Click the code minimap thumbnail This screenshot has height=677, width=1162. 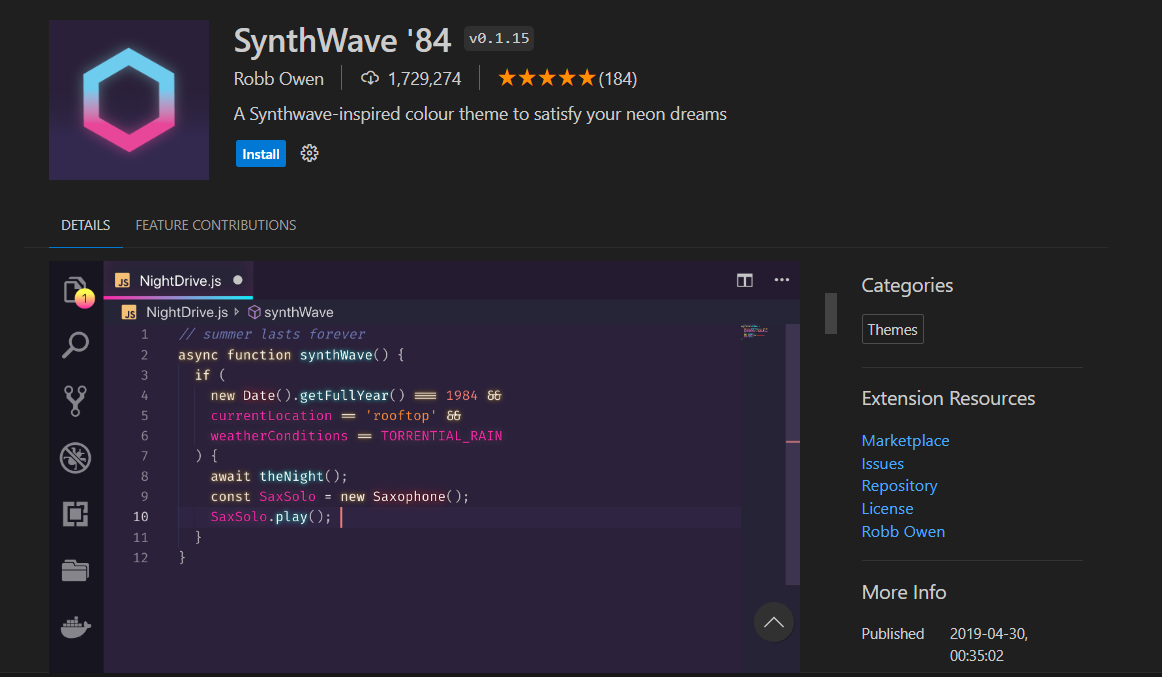[754, 331]
